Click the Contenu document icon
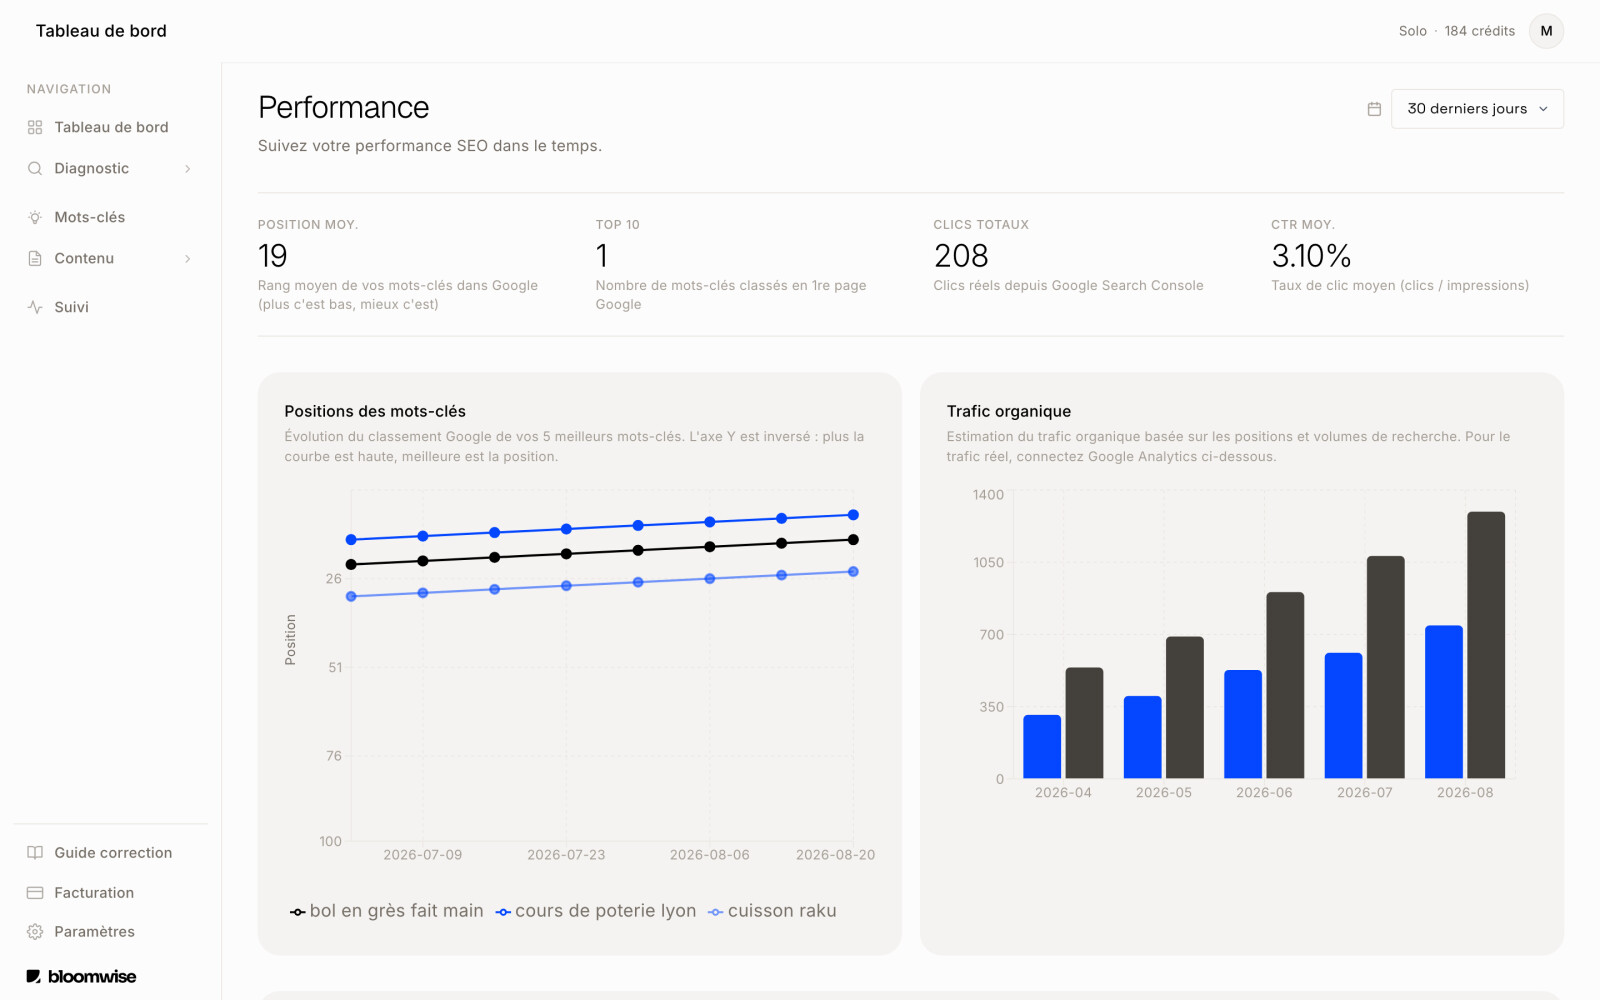 pos(35,258)
